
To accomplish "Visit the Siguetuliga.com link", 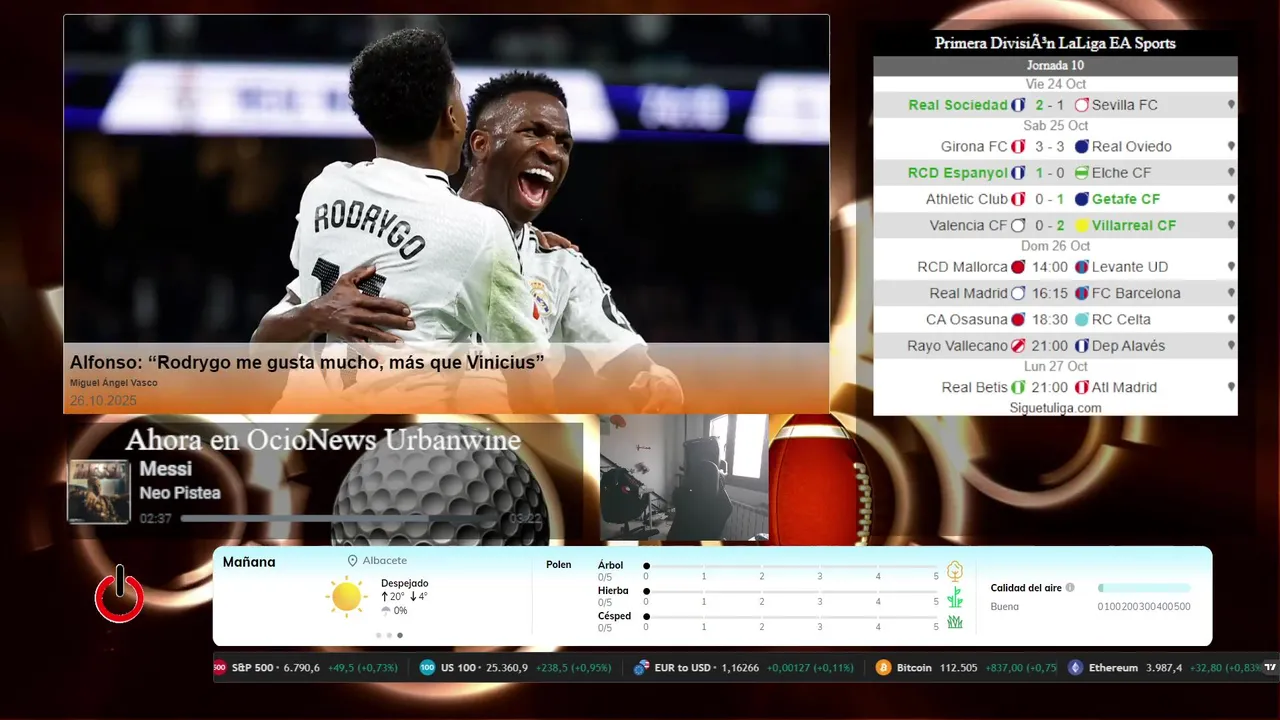I will (x=1055, y=408).
